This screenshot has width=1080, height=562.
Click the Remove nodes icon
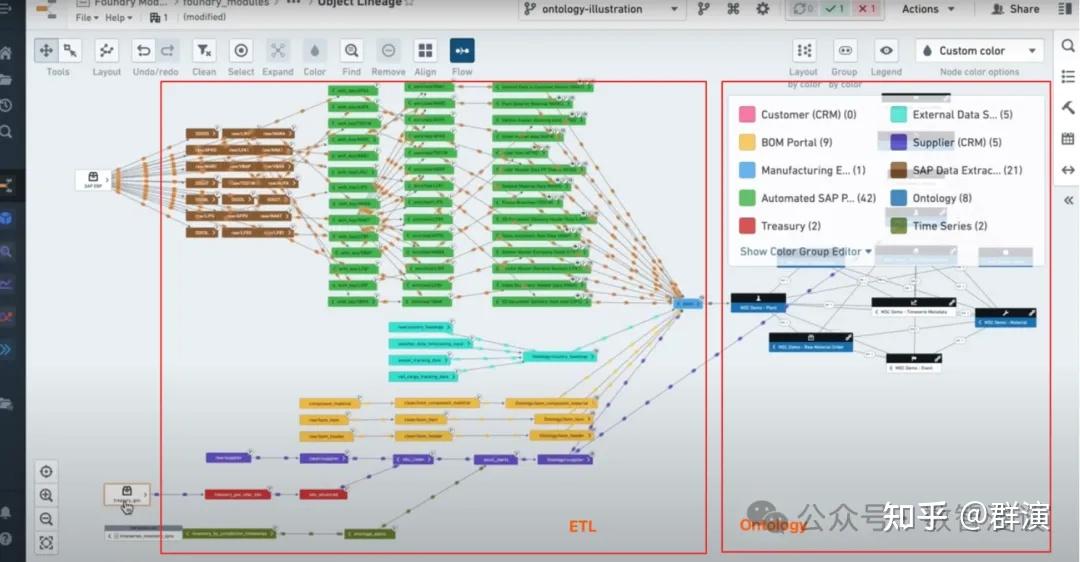coord(388,50)
